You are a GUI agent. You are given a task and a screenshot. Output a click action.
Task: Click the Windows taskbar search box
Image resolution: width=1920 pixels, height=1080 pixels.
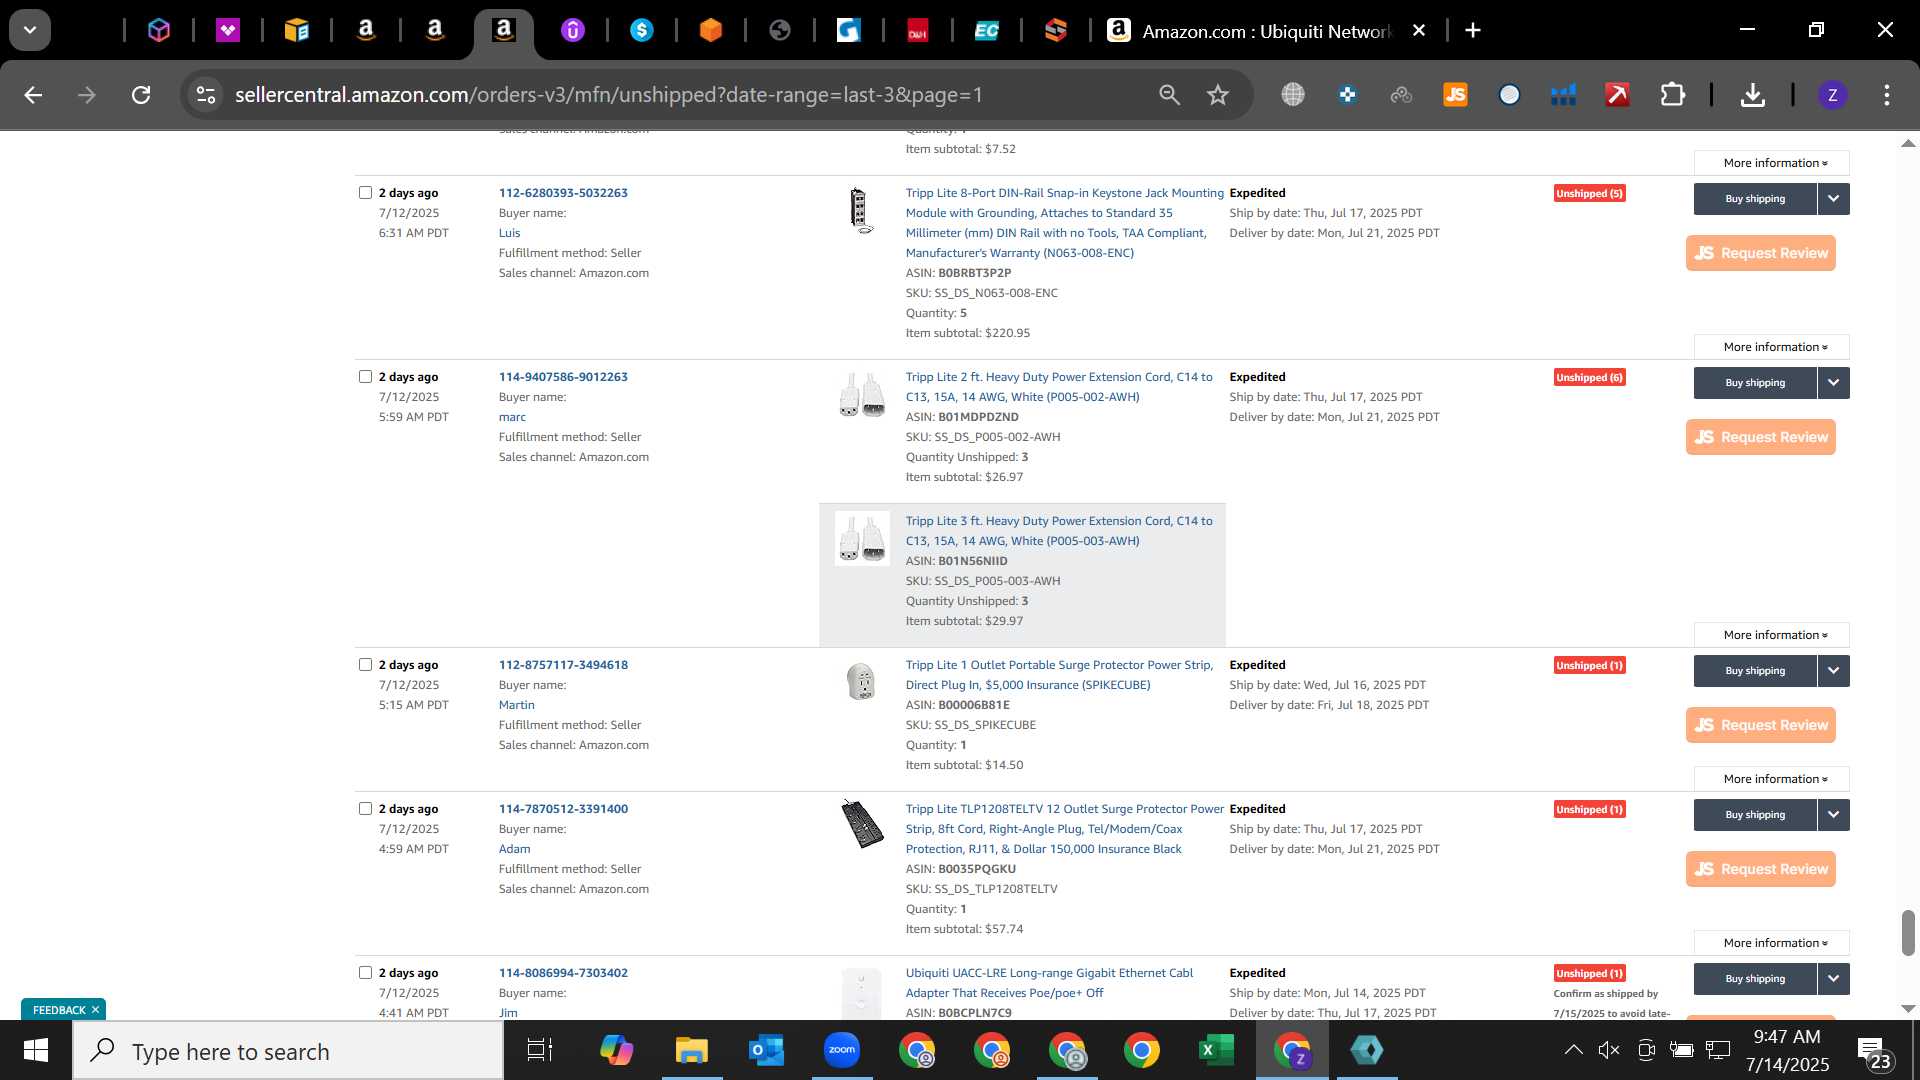(x=288, y=1051)
